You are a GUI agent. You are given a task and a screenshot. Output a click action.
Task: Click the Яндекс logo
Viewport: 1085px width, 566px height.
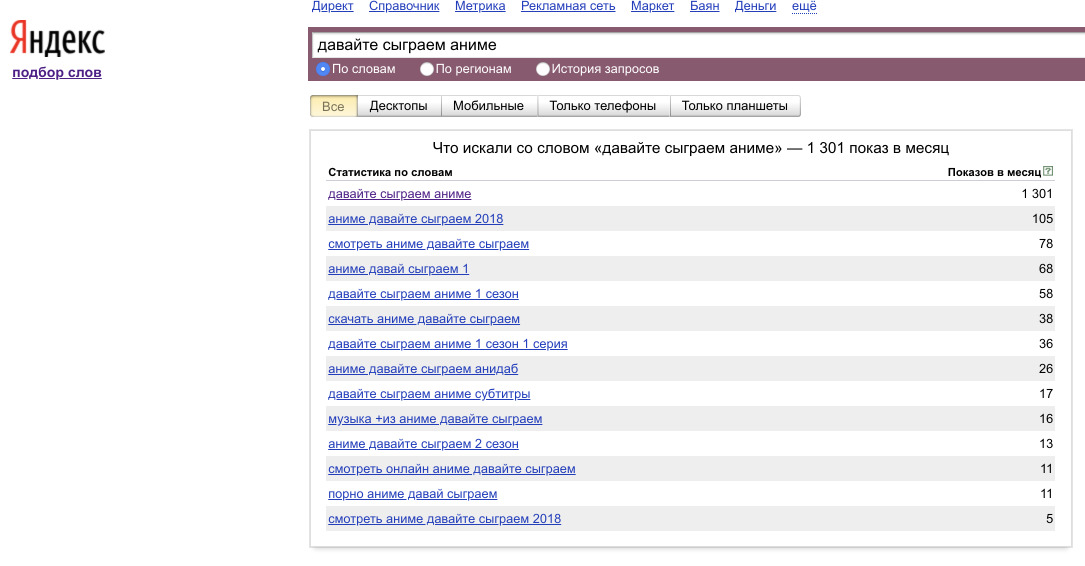[x=57, y=40]
